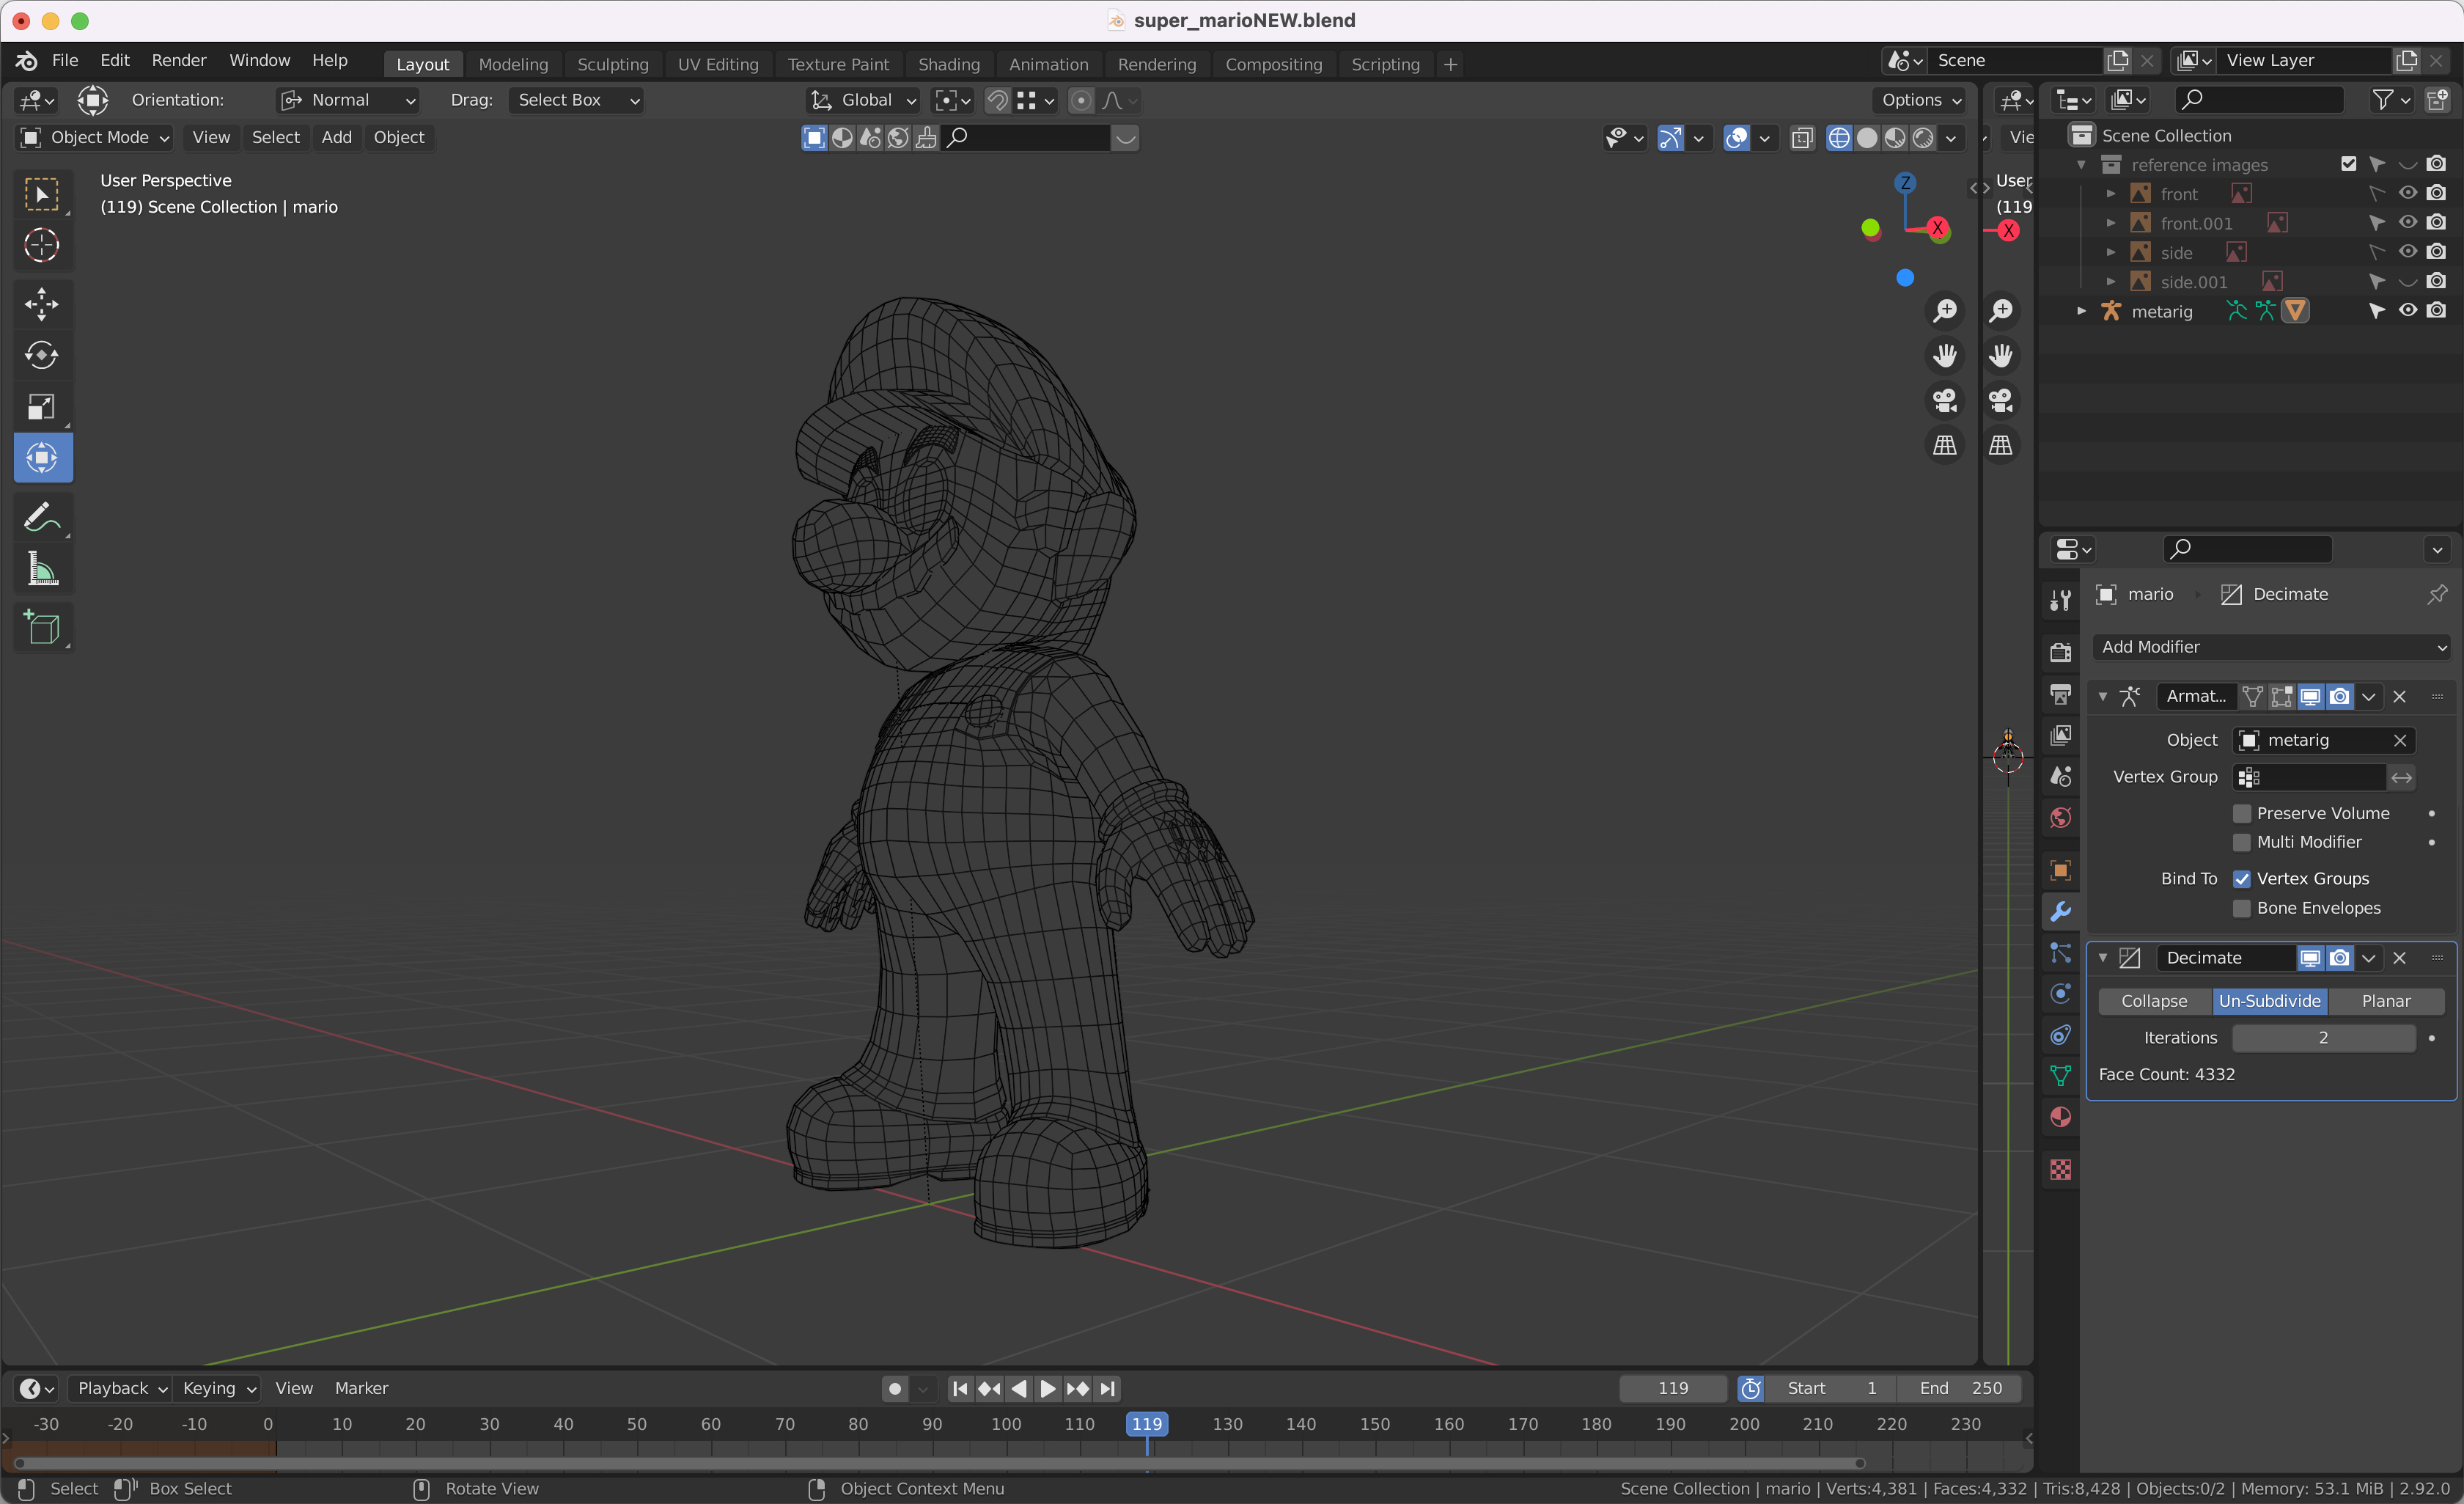Image resolution: width=2464 pixels, height=1504 pixels.
Task: Jump to the animation end frame
Action: (x=1107, y=1388)
